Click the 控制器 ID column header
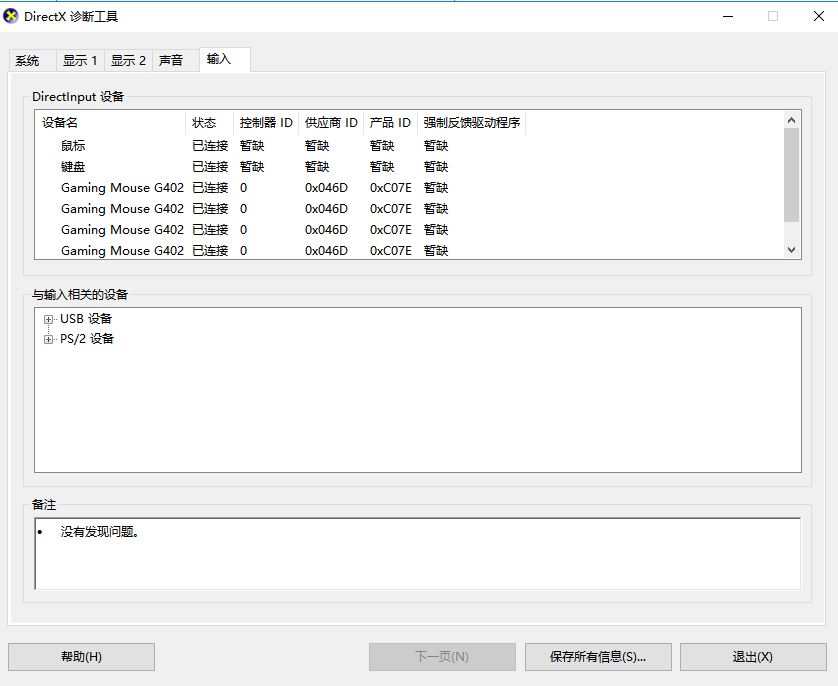838x686 pixels. [266, 123]
